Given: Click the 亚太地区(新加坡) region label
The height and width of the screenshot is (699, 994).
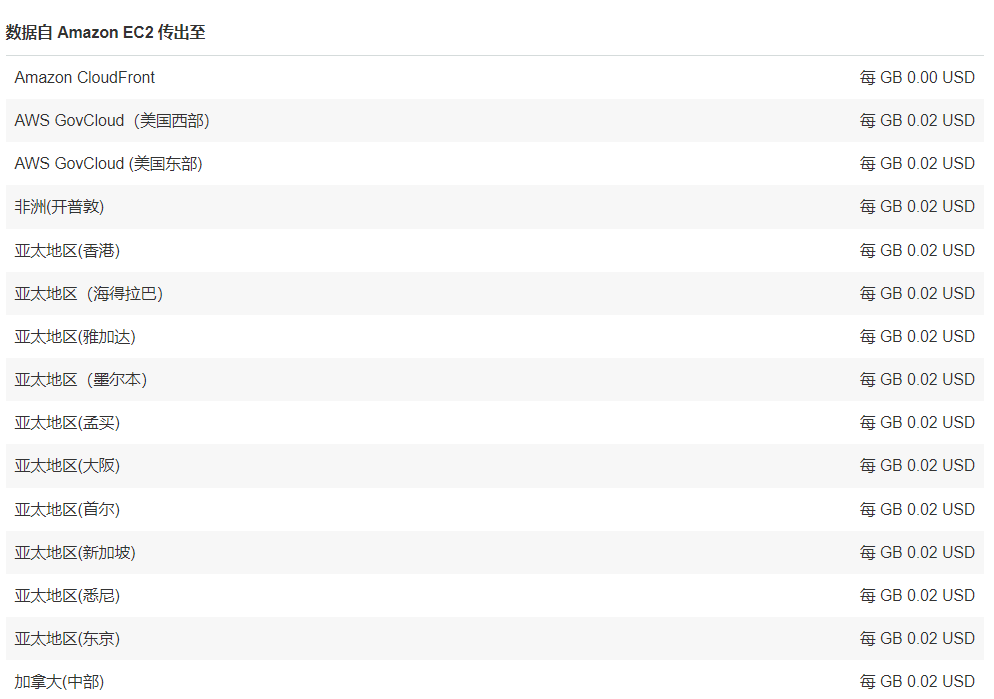Looking at the screenshot, I should tap(75, 552).
